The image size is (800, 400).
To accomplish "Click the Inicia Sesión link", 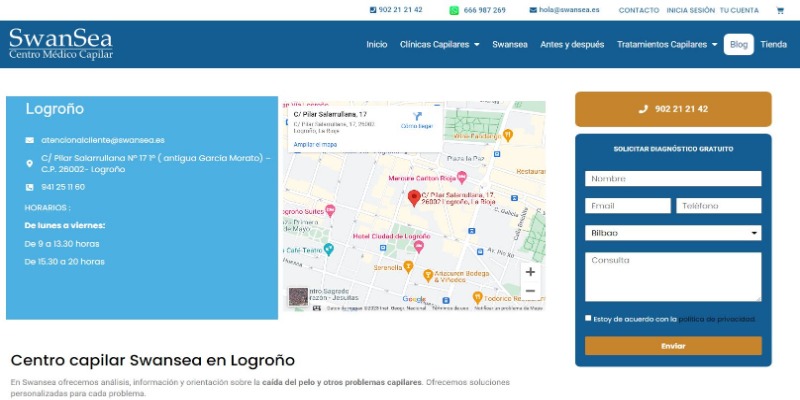I will (690, 10).
